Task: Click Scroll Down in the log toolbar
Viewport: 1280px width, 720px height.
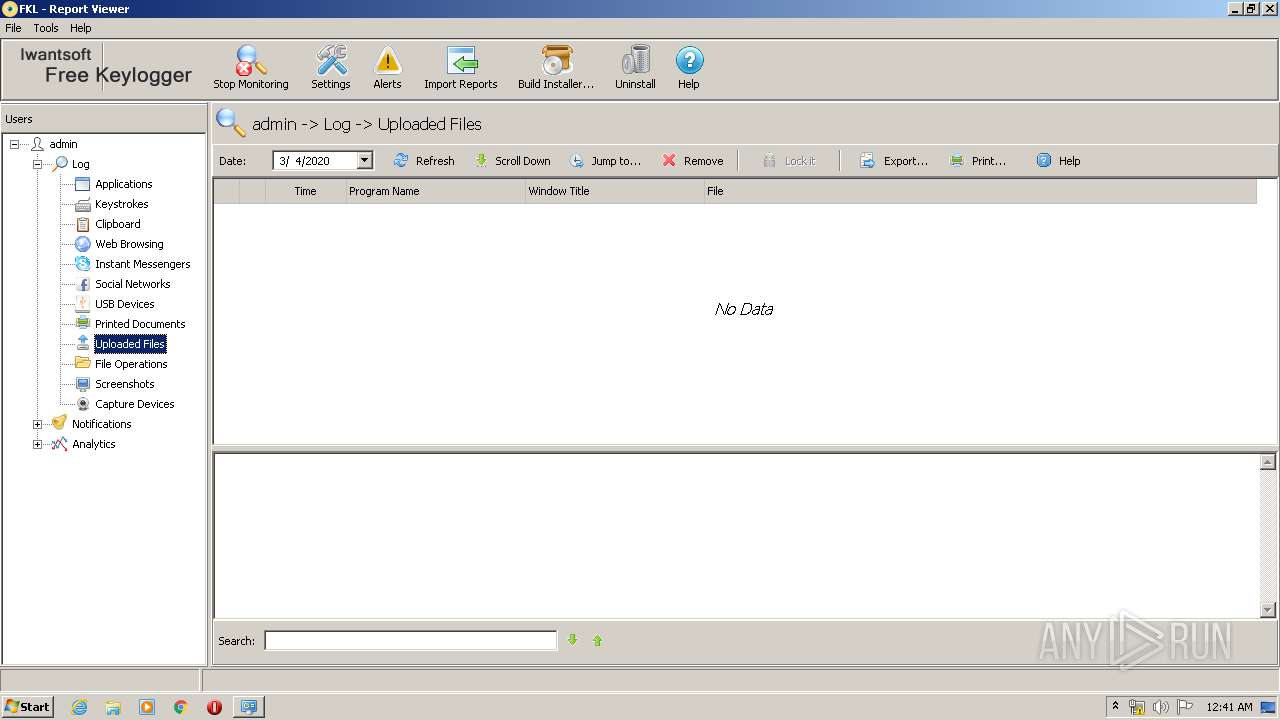Action: point(512,161)
